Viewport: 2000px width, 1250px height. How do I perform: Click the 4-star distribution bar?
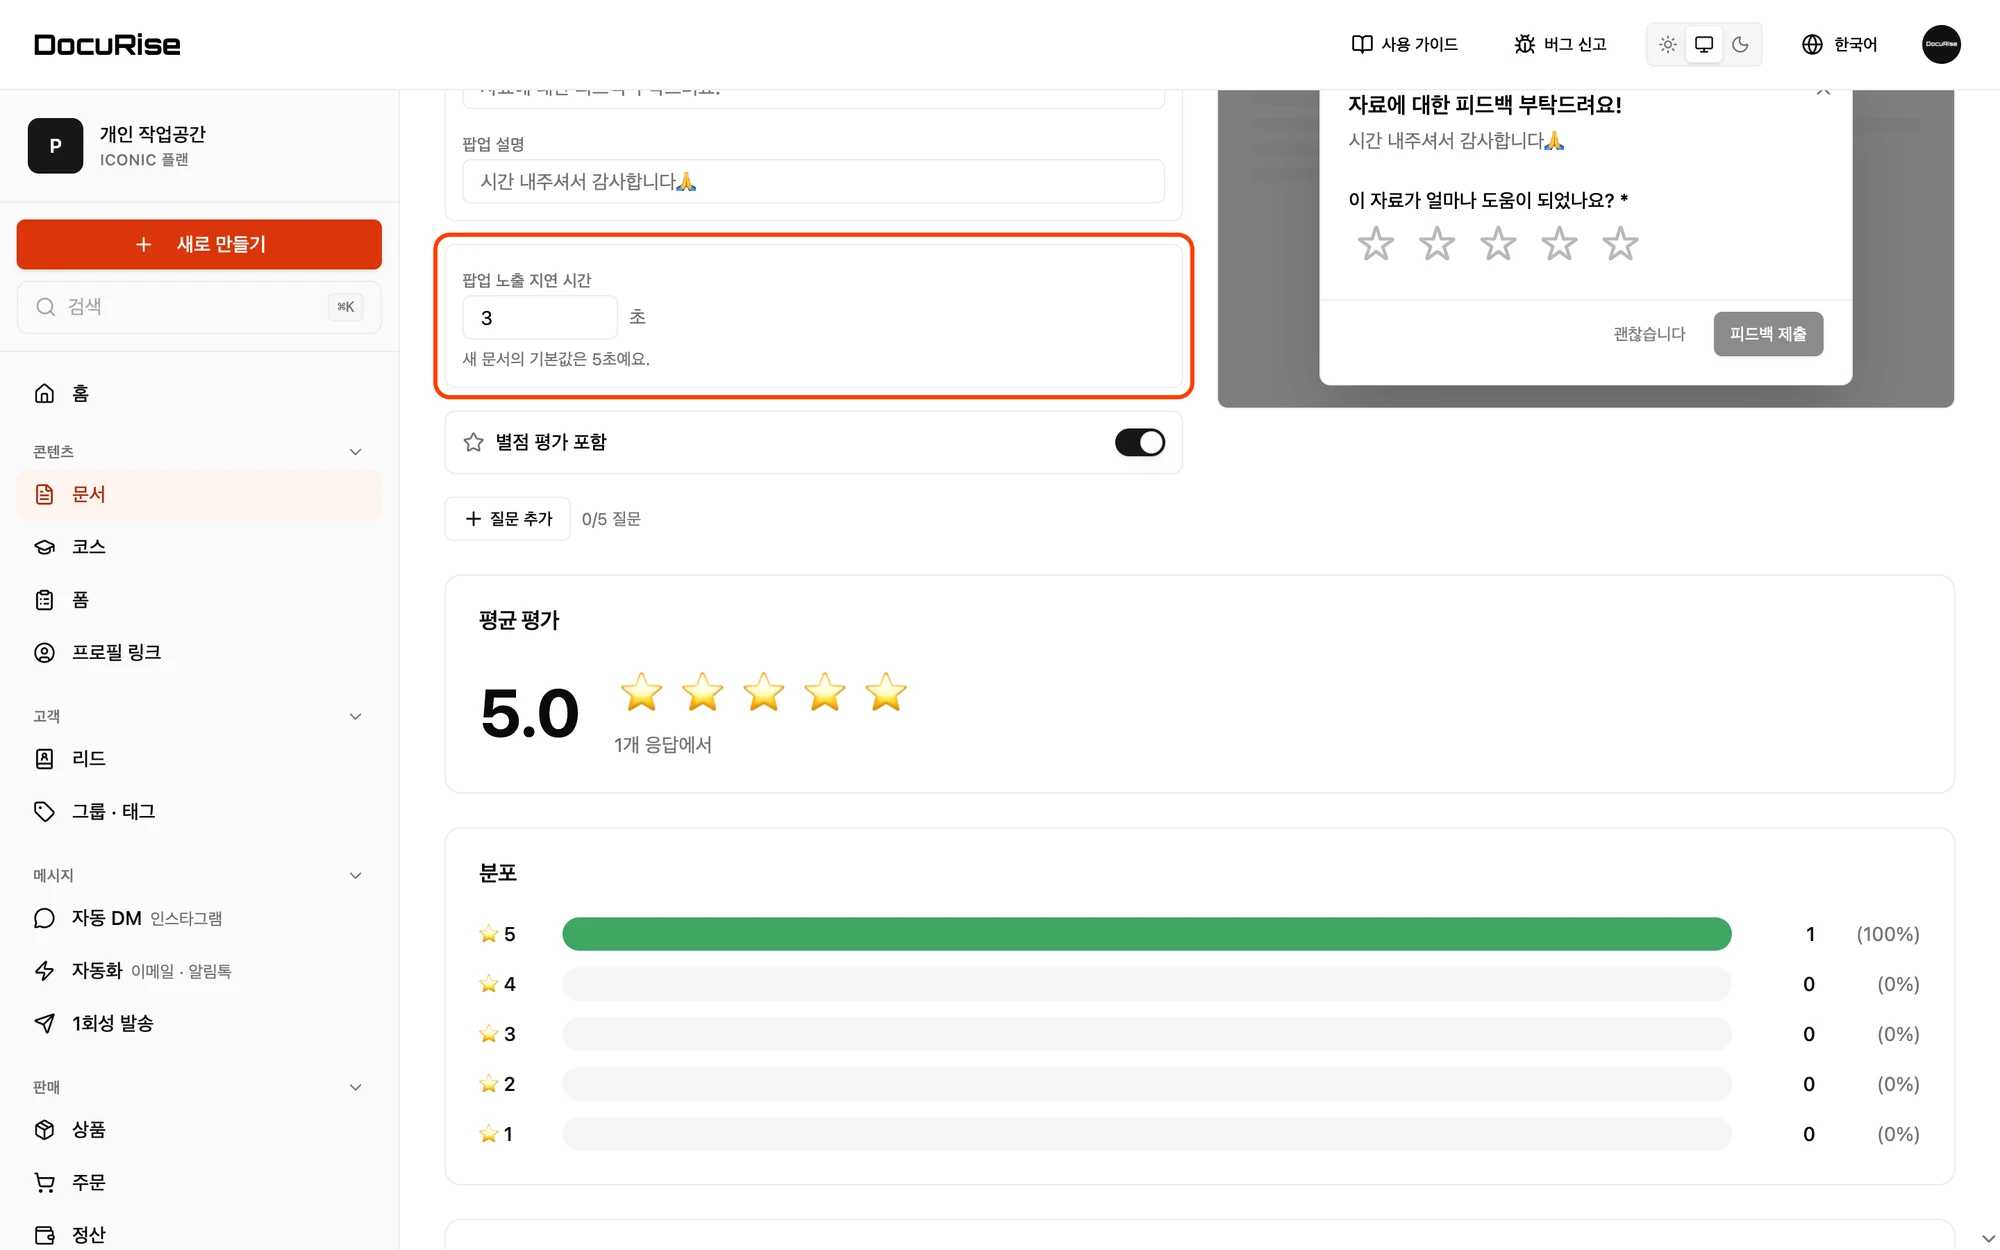click(x=1147, y=984)
